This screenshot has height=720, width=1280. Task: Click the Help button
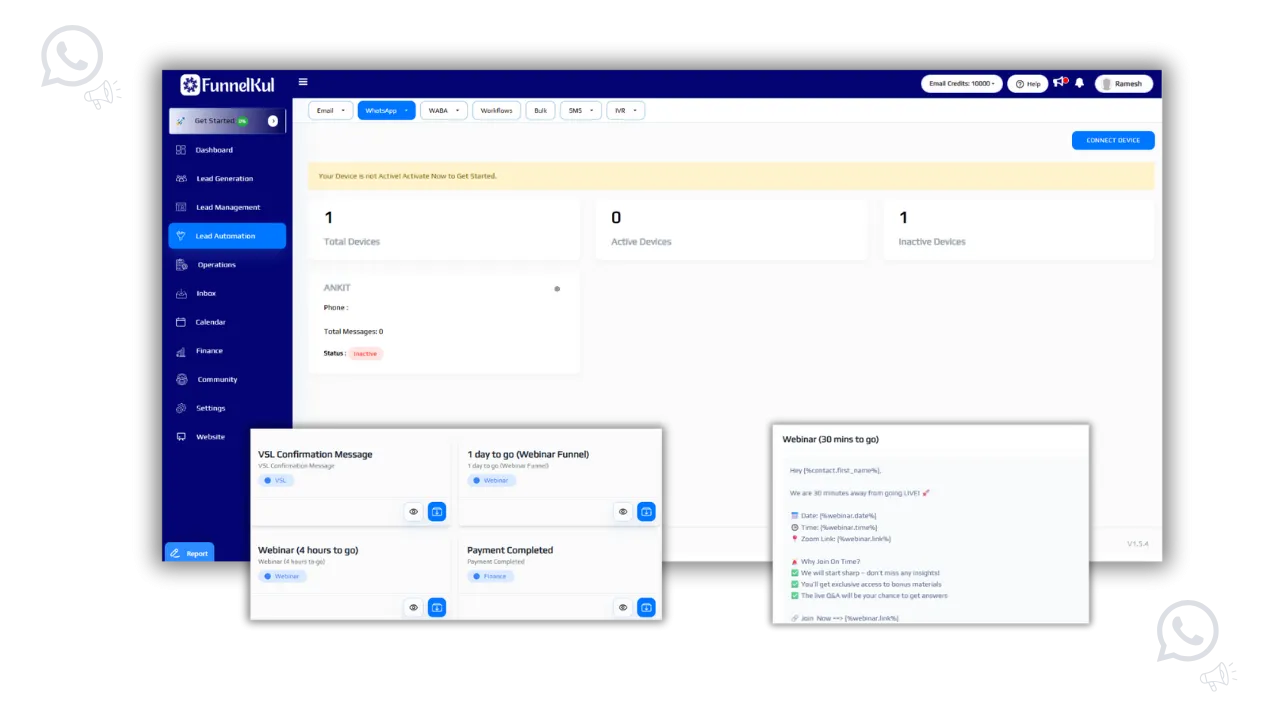pyautogui.click(x=1027, y=84)
